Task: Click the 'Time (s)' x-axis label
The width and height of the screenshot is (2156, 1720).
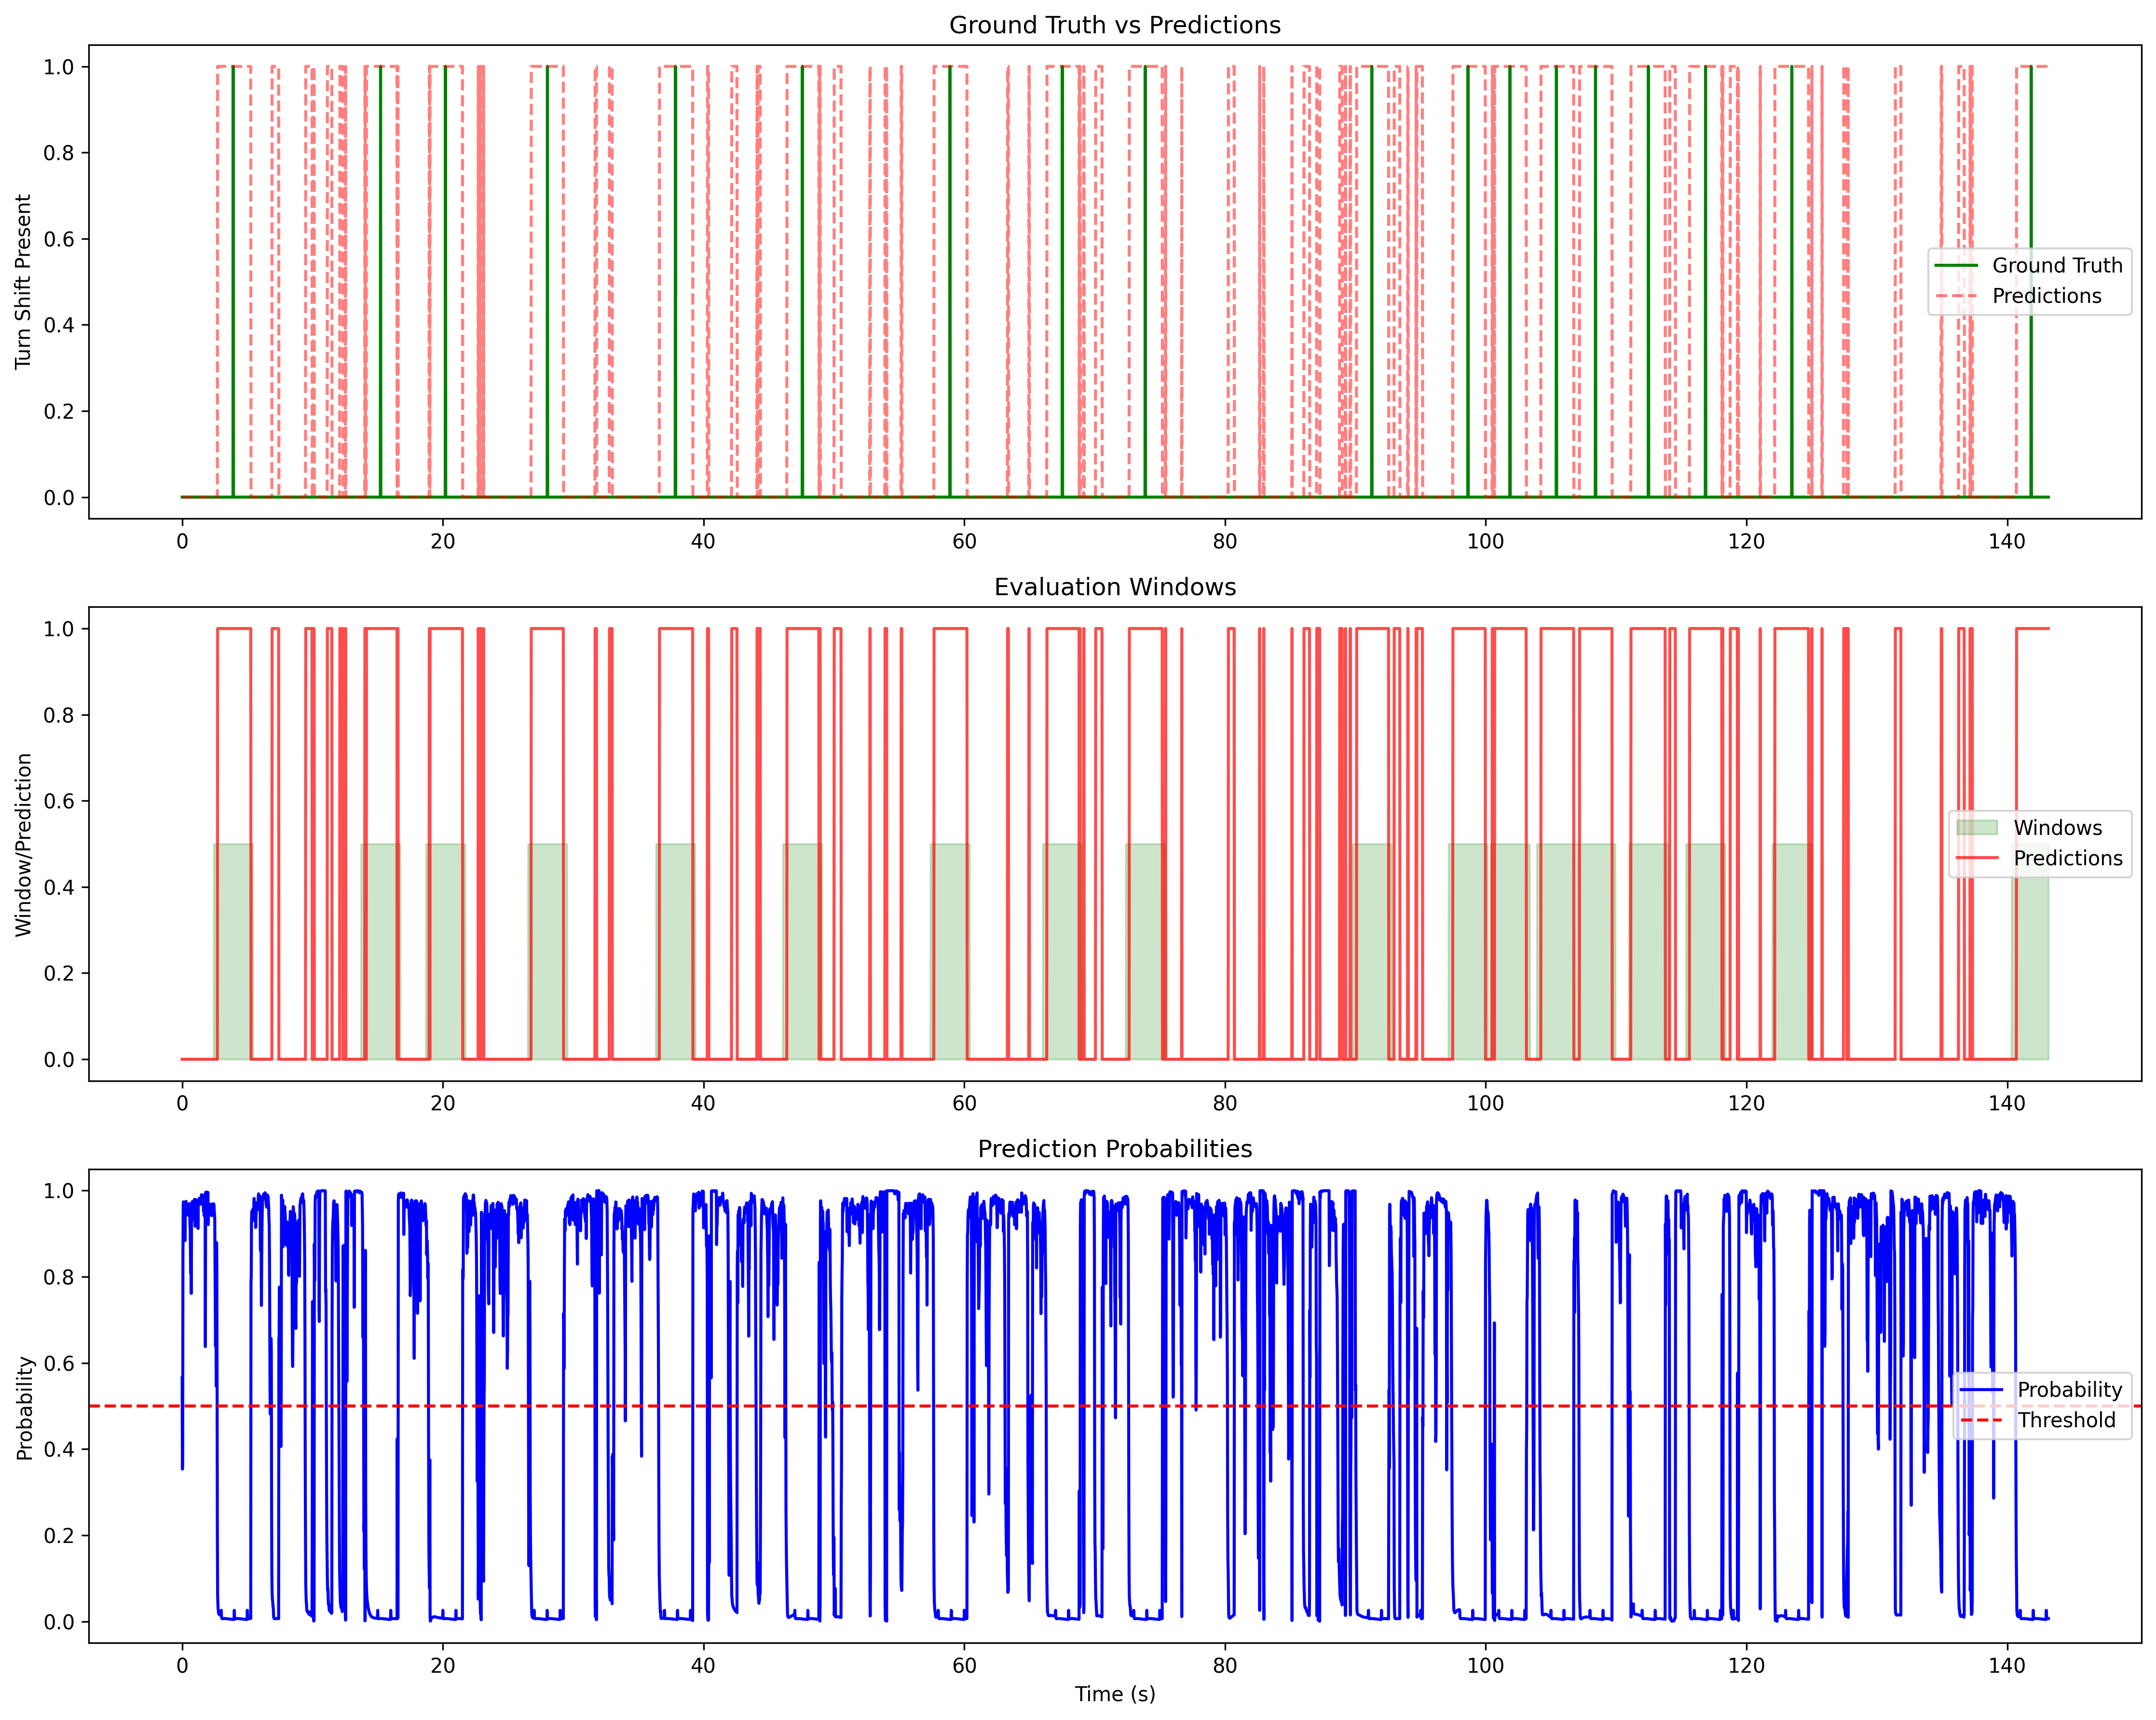Action: click(x=1114, y=1694)
